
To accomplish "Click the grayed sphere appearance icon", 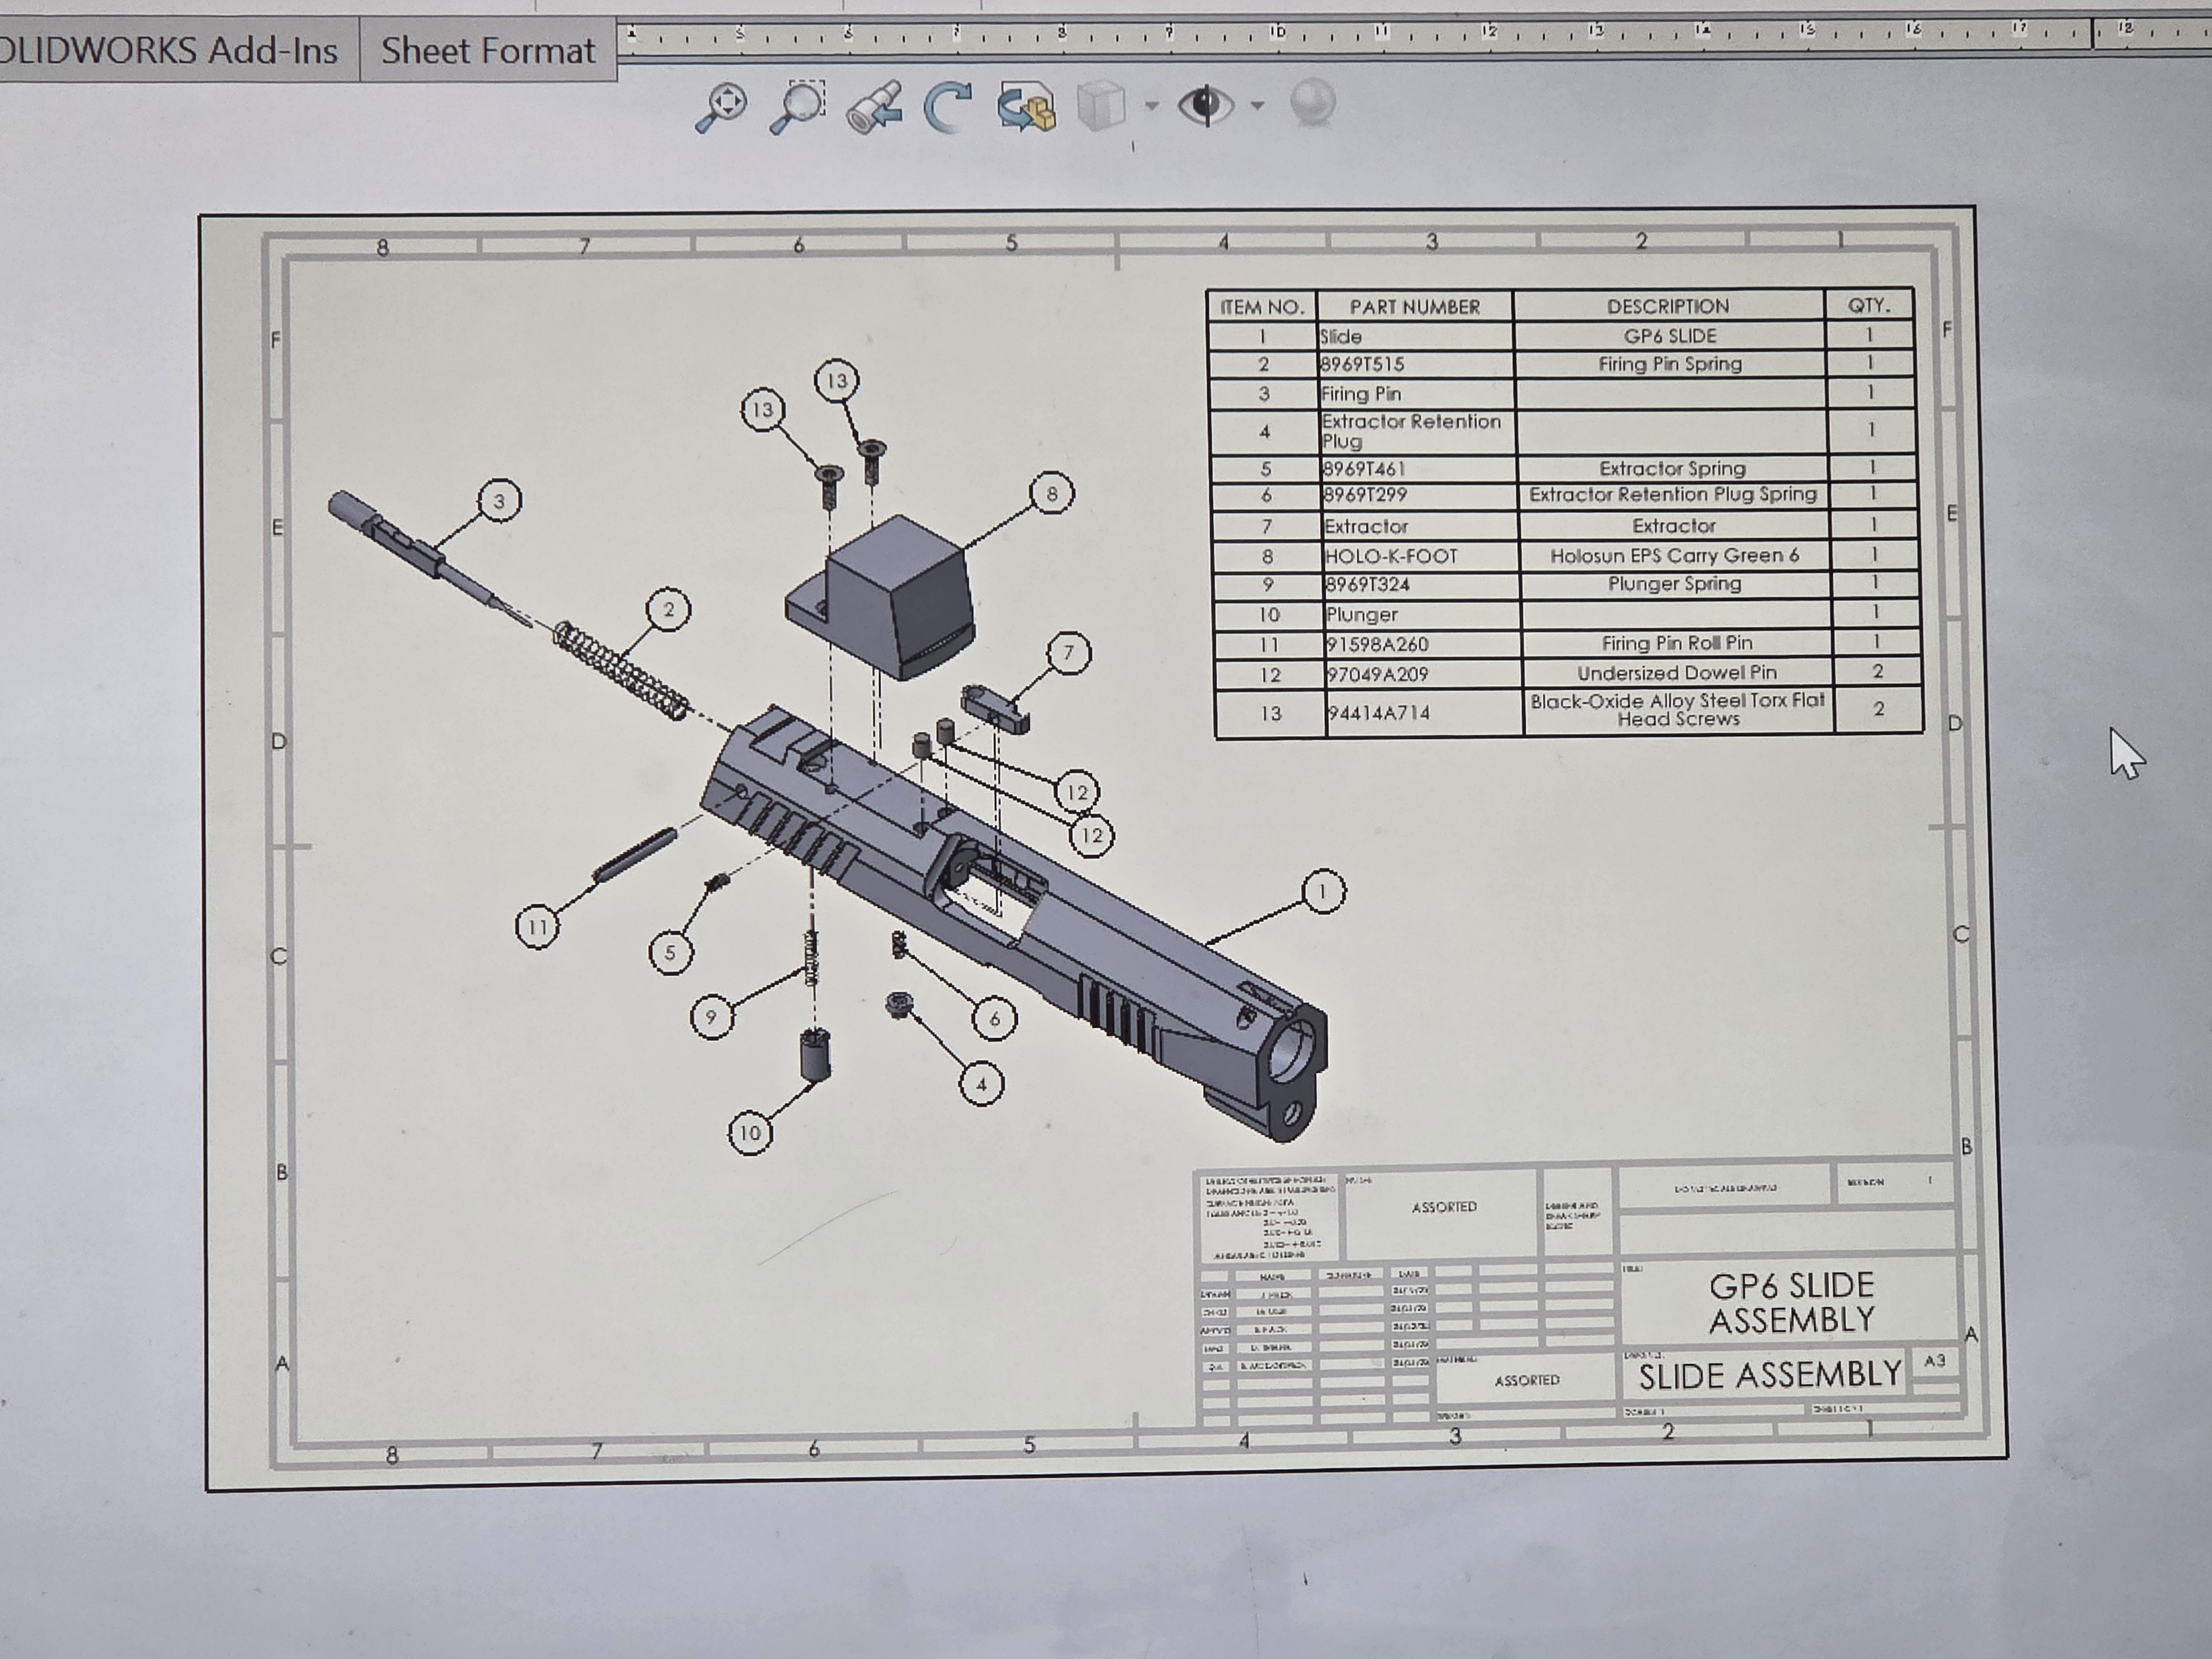I will (1313, 103).
